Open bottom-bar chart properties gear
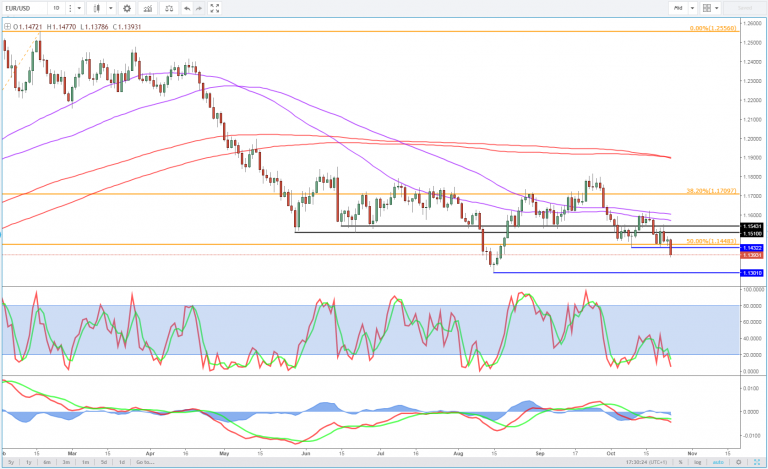This screenshot has width=768, height=469. (739, 462)
